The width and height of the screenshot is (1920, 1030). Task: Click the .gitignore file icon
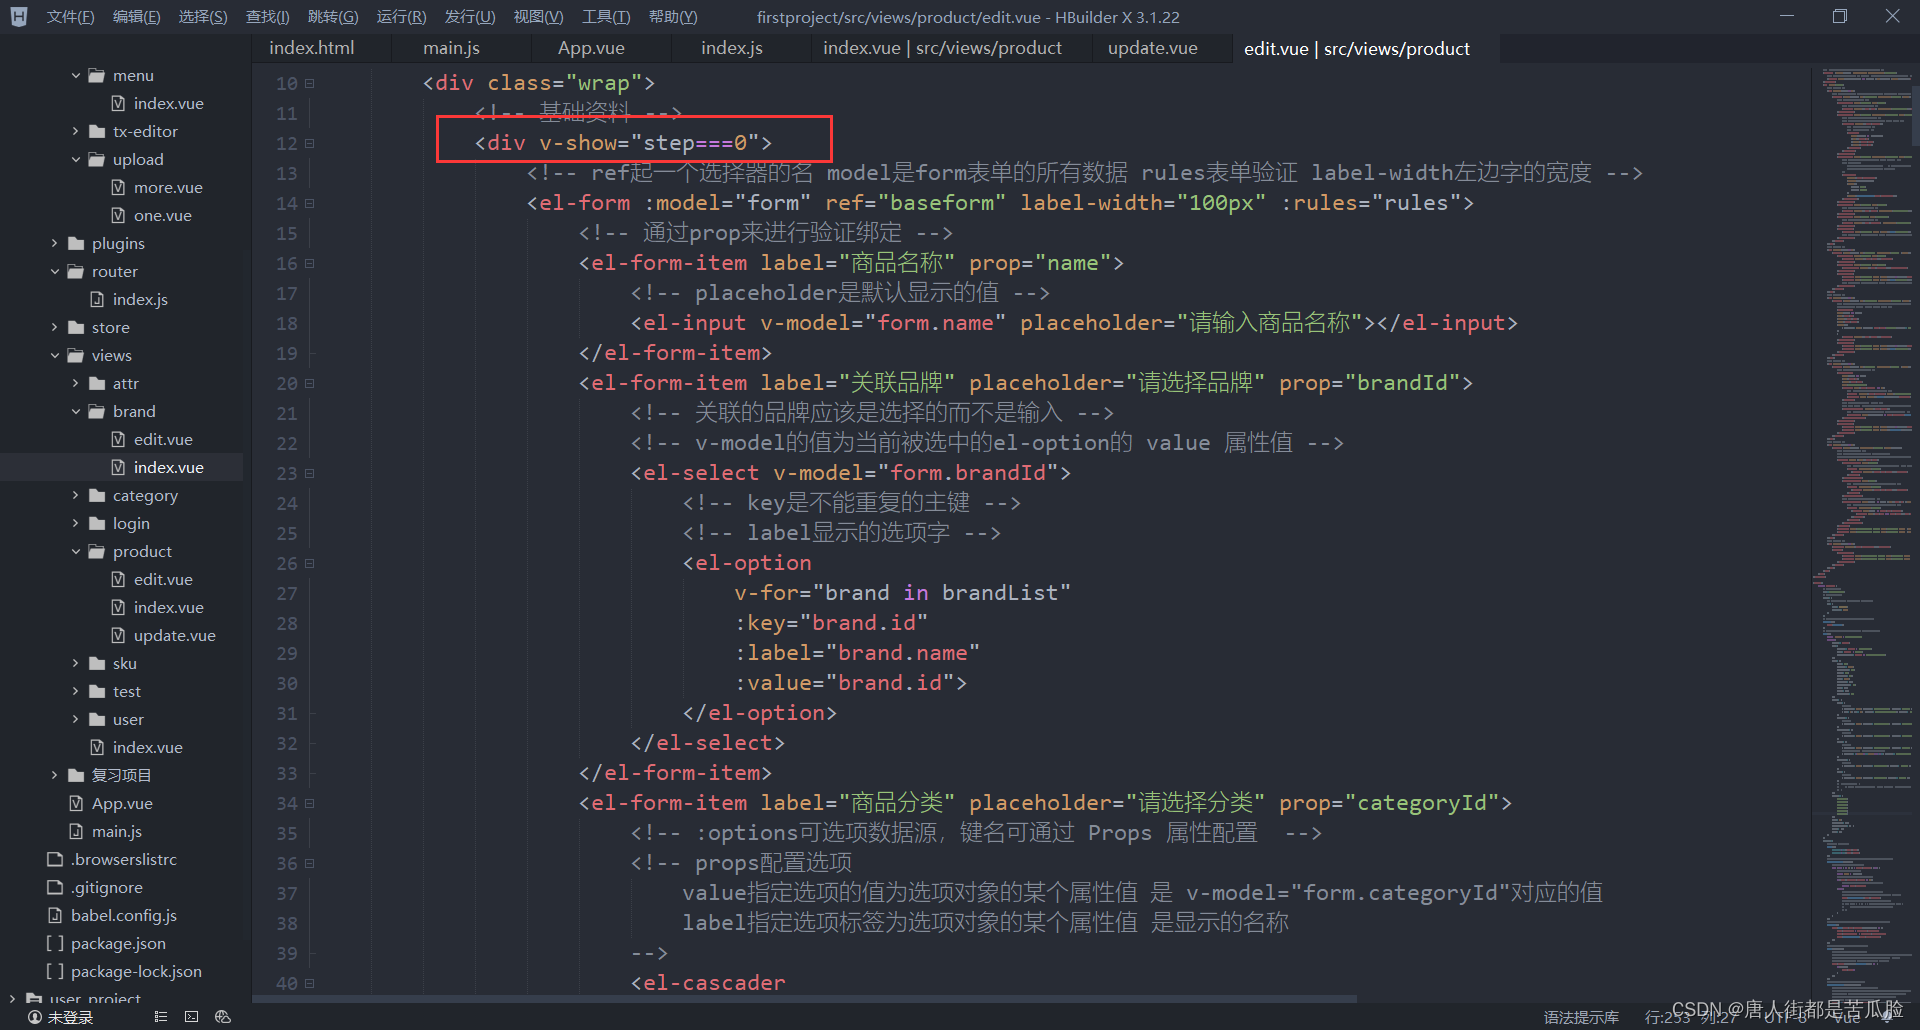click(x=55, y=887)
